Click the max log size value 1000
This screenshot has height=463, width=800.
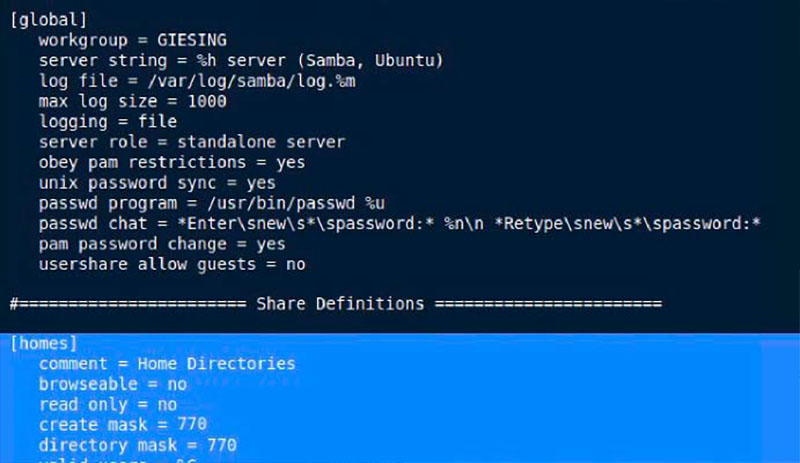[x=207, y=101]
